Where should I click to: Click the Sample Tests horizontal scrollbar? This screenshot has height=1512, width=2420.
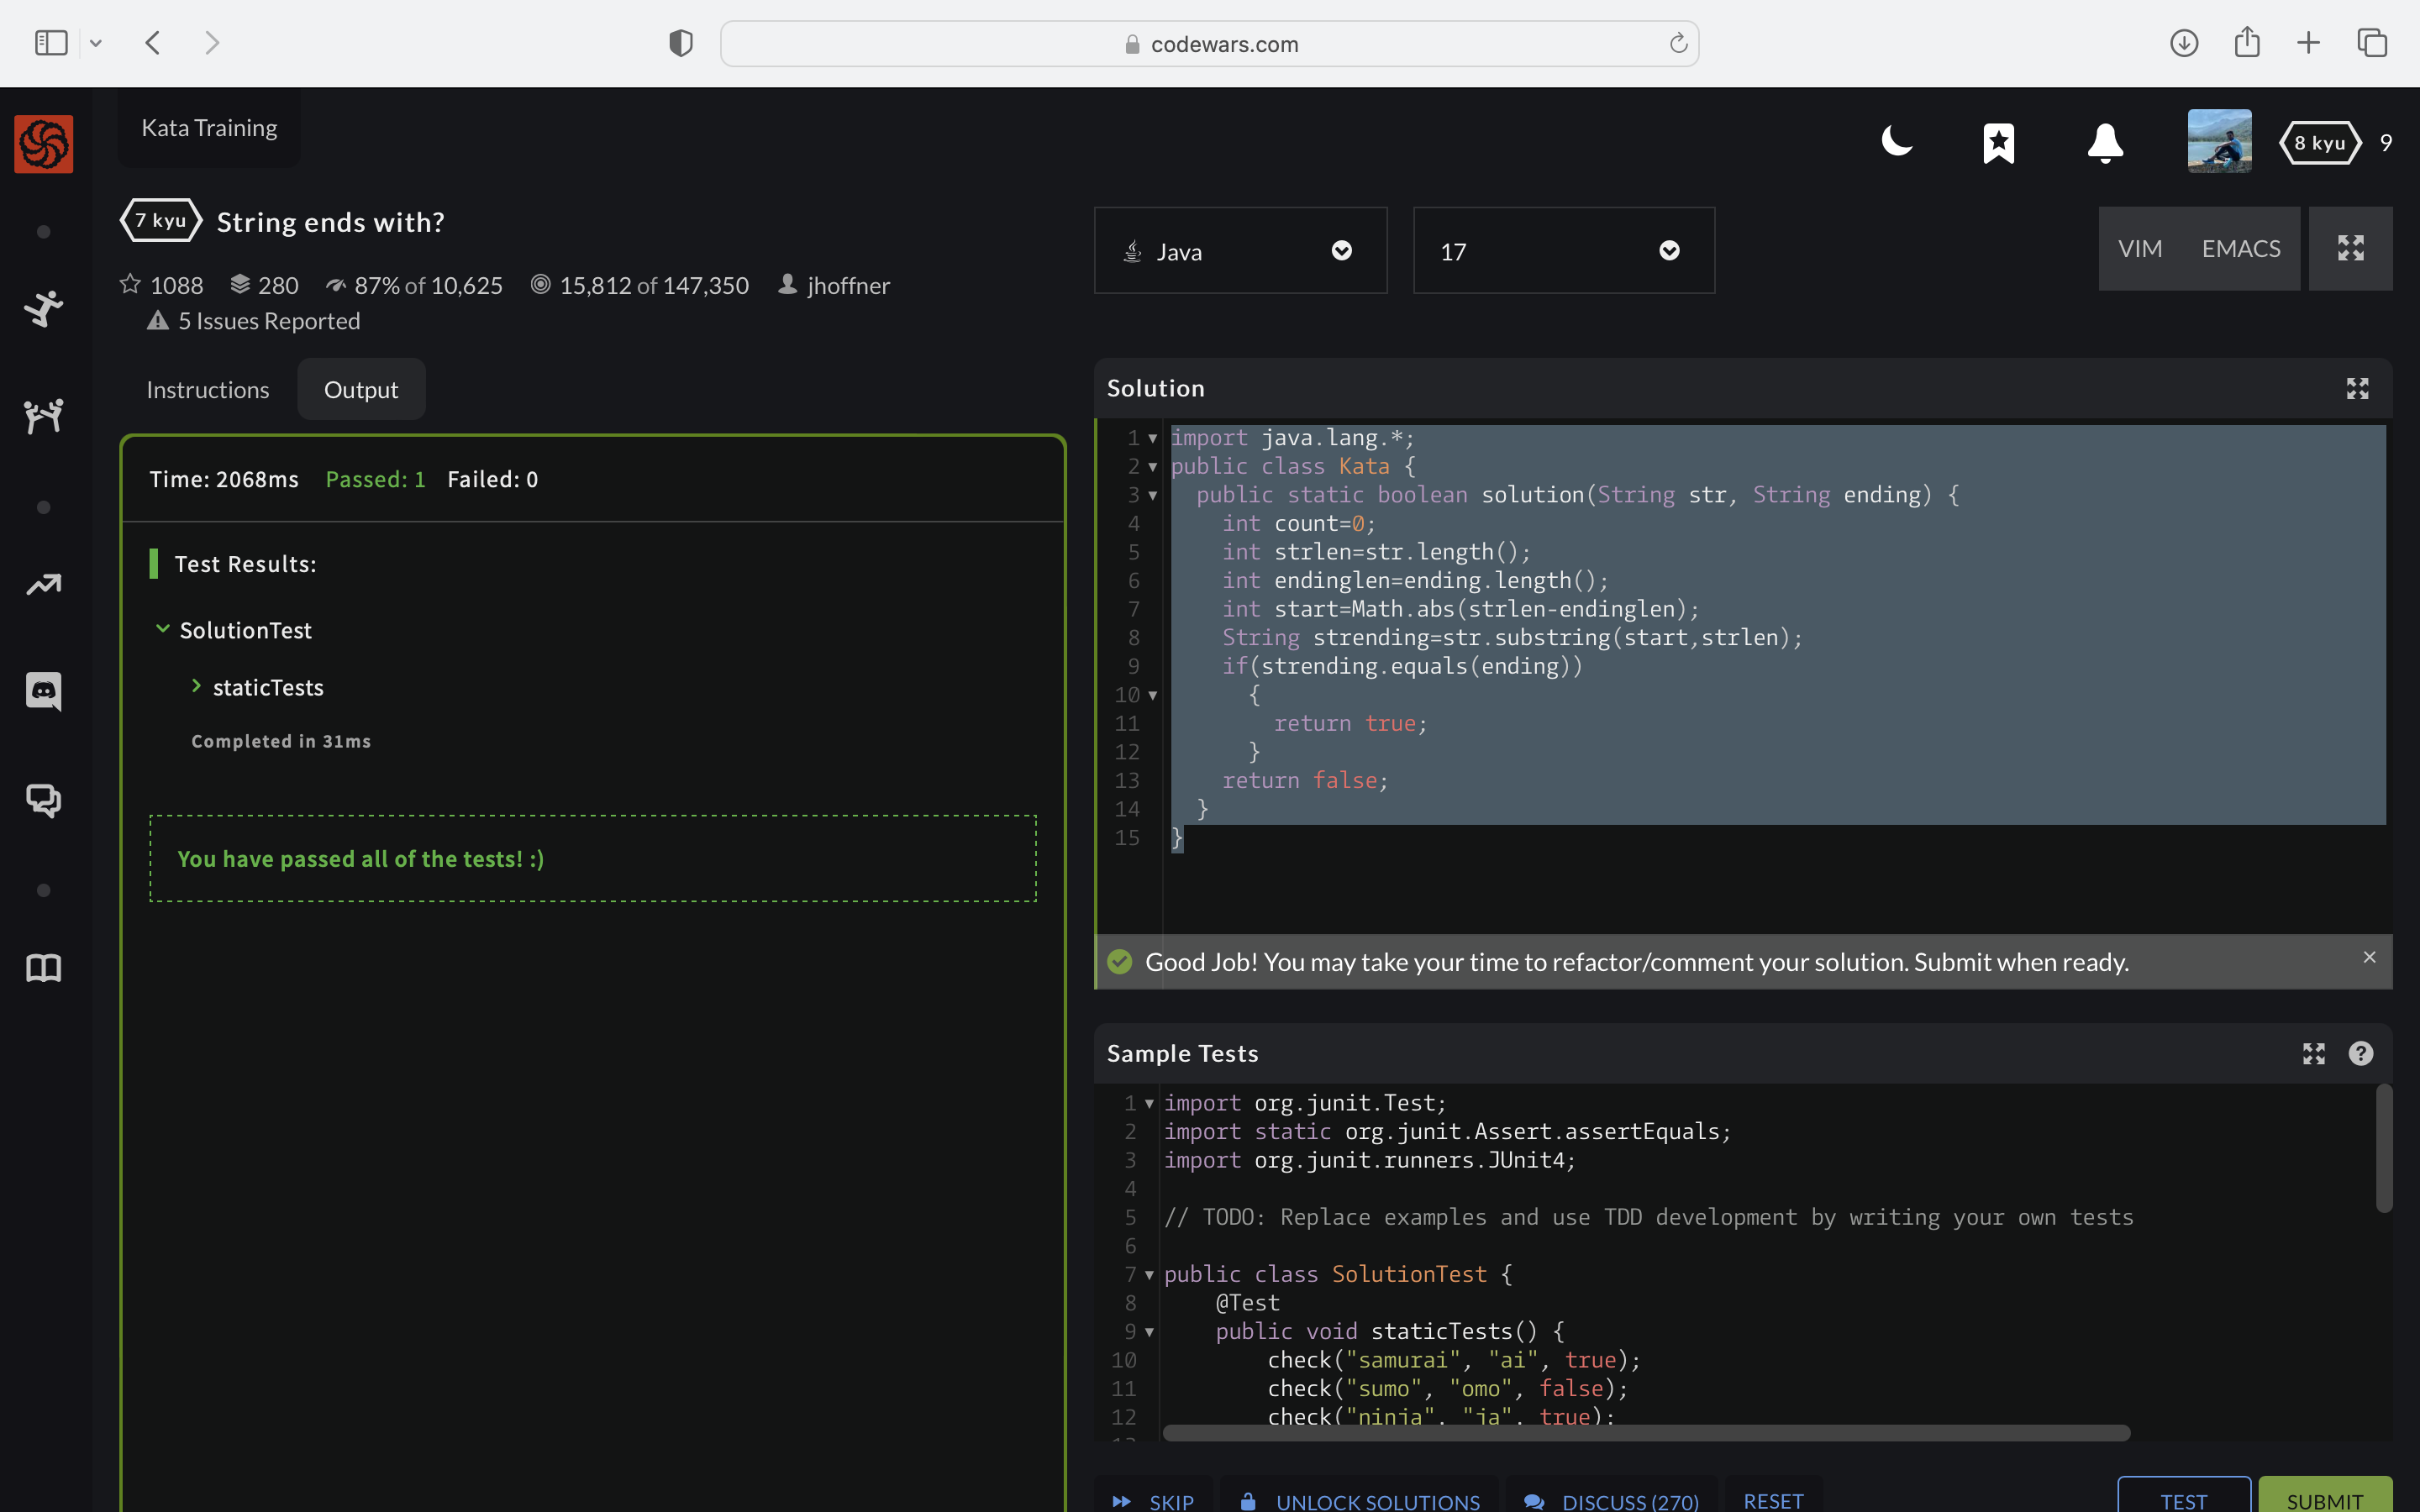click(1645, 1432)
